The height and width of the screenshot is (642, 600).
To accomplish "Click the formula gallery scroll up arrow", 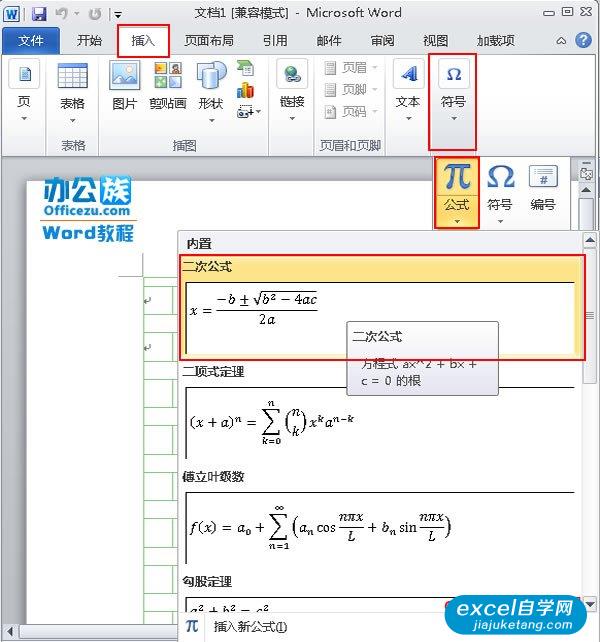I will coord(590,240).
